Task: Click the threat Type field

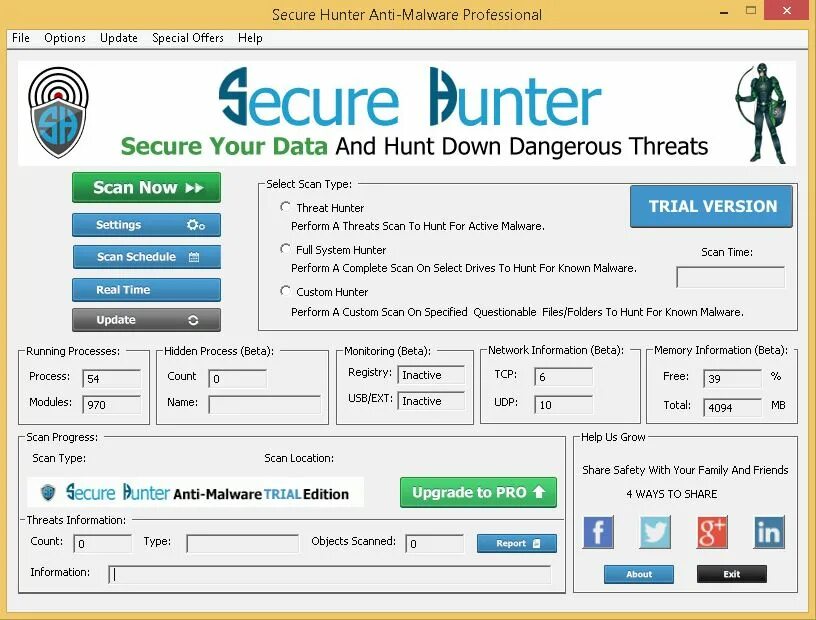Action: 243,543
